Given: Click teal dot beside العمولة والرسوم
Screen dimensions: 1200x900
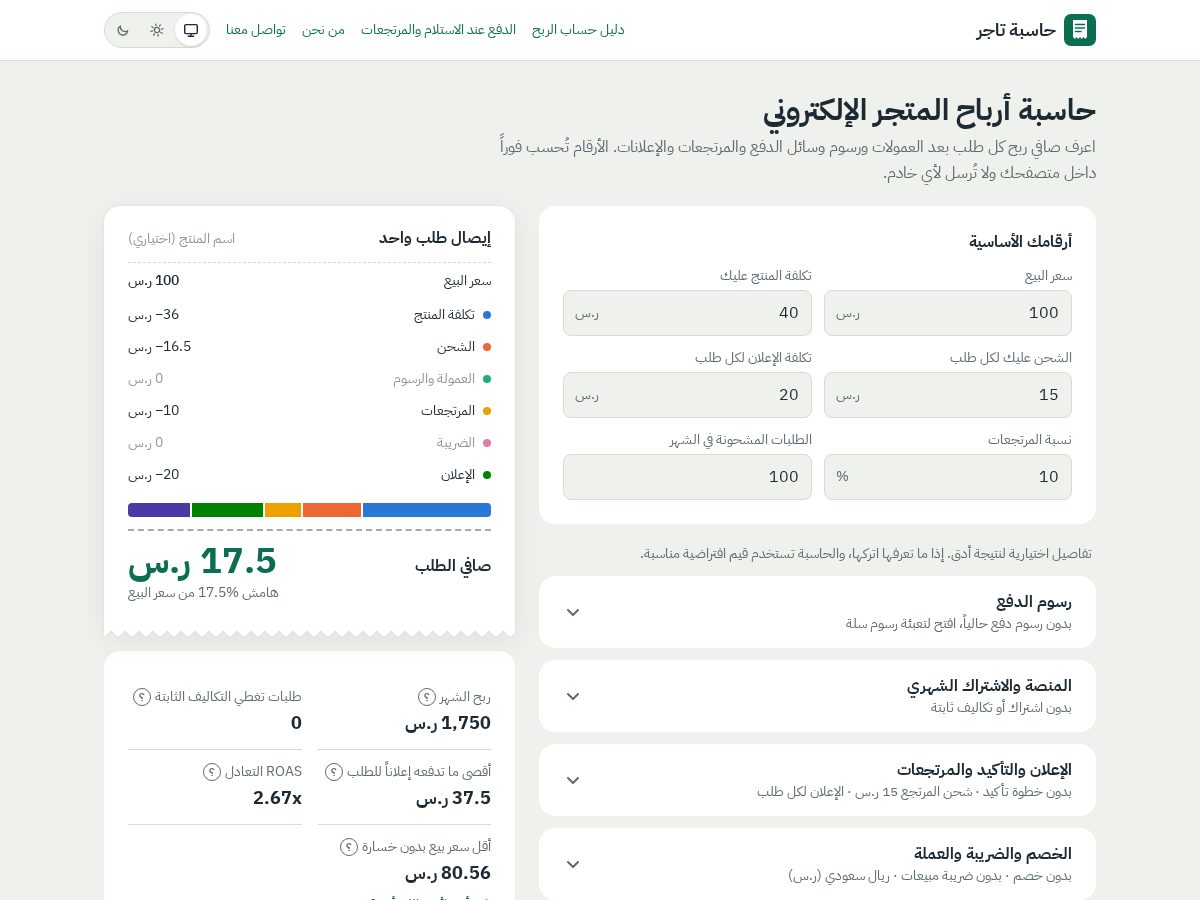Looking at the screenshot, I should (x=487, y=379).
